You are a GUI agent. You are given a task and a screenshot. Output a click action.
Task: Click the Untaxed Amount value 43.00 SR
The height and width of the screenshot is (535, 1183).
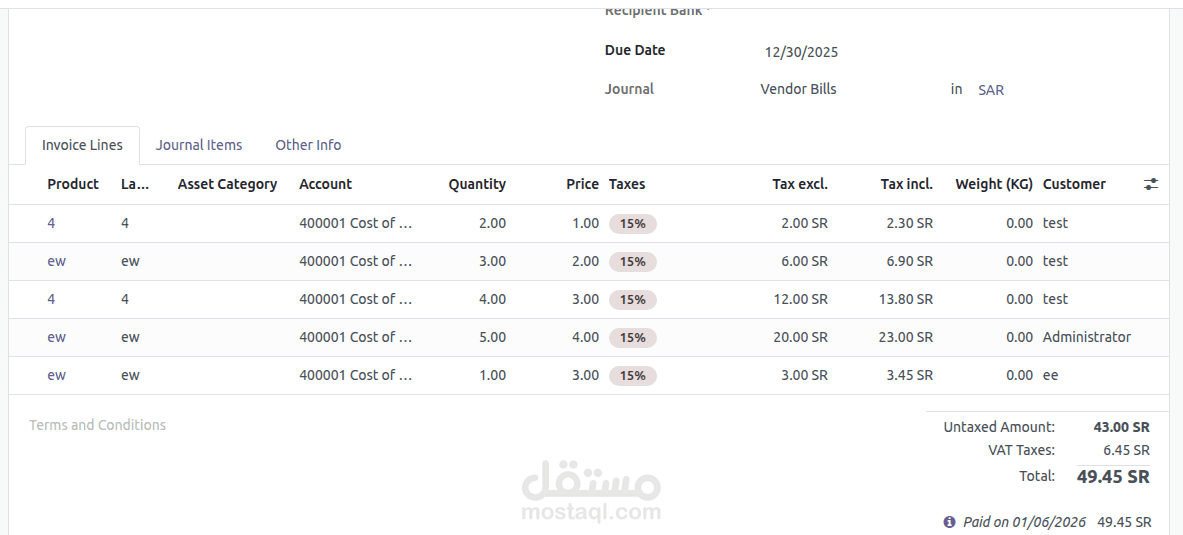click(1121, 427)
